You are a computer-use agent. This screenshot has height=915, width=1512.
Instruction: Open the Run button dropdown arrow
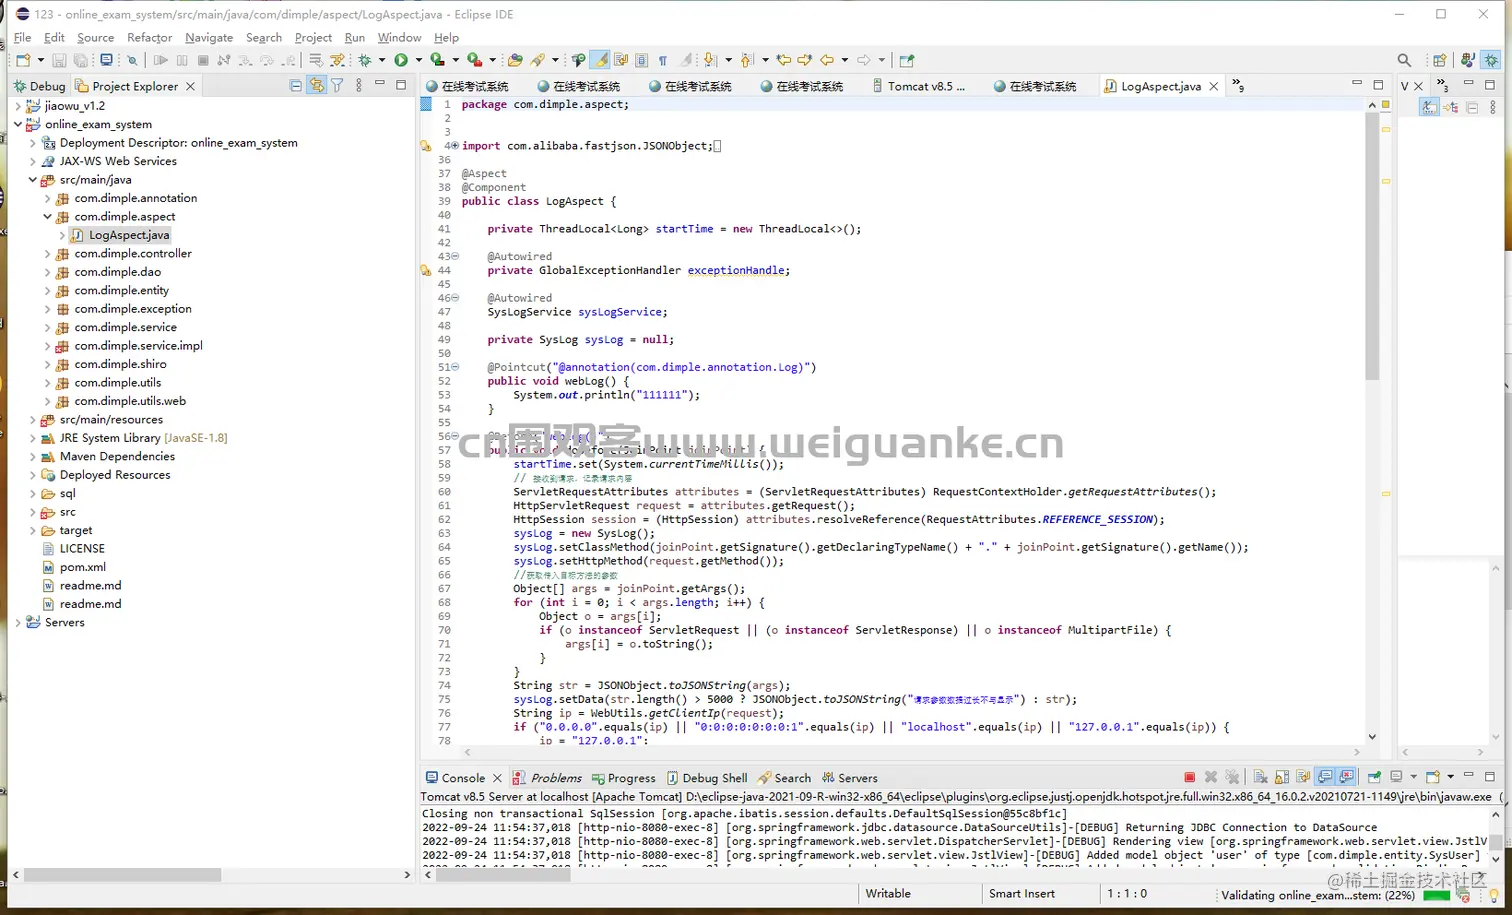(x=419, y=60)
